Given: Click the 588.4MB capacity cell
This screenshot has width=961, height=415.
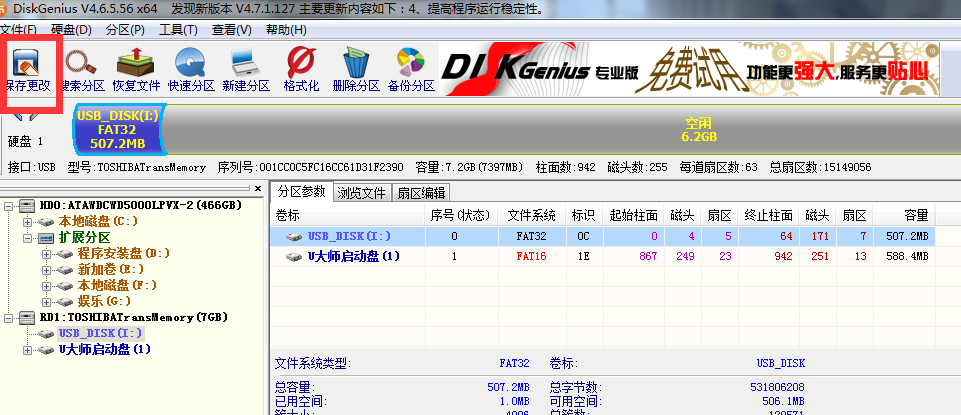Looking at the screenshot, I should [x=907, y=256].
